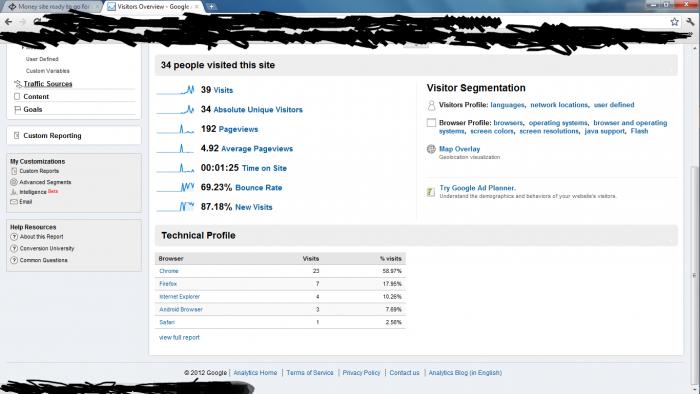Open Custom Reporting
The image size is (700, 394).
tap(52, 135)
